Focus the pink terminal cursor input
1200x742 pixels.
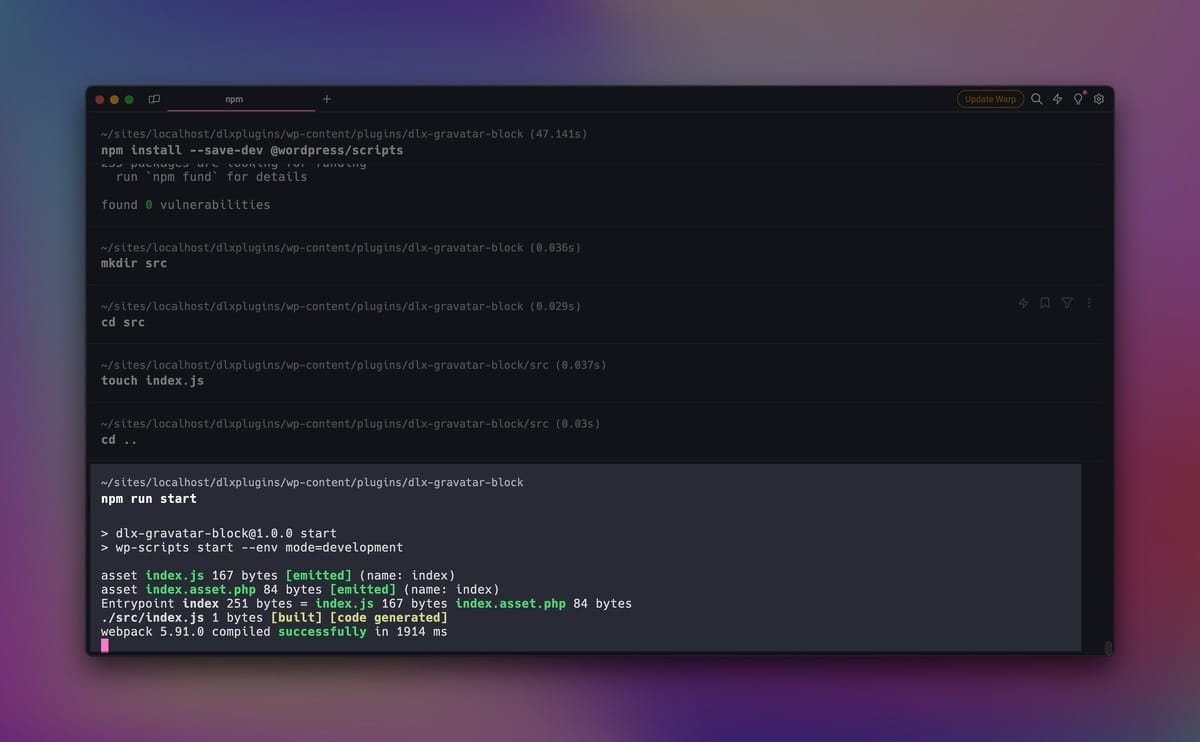tap(105, 645)
